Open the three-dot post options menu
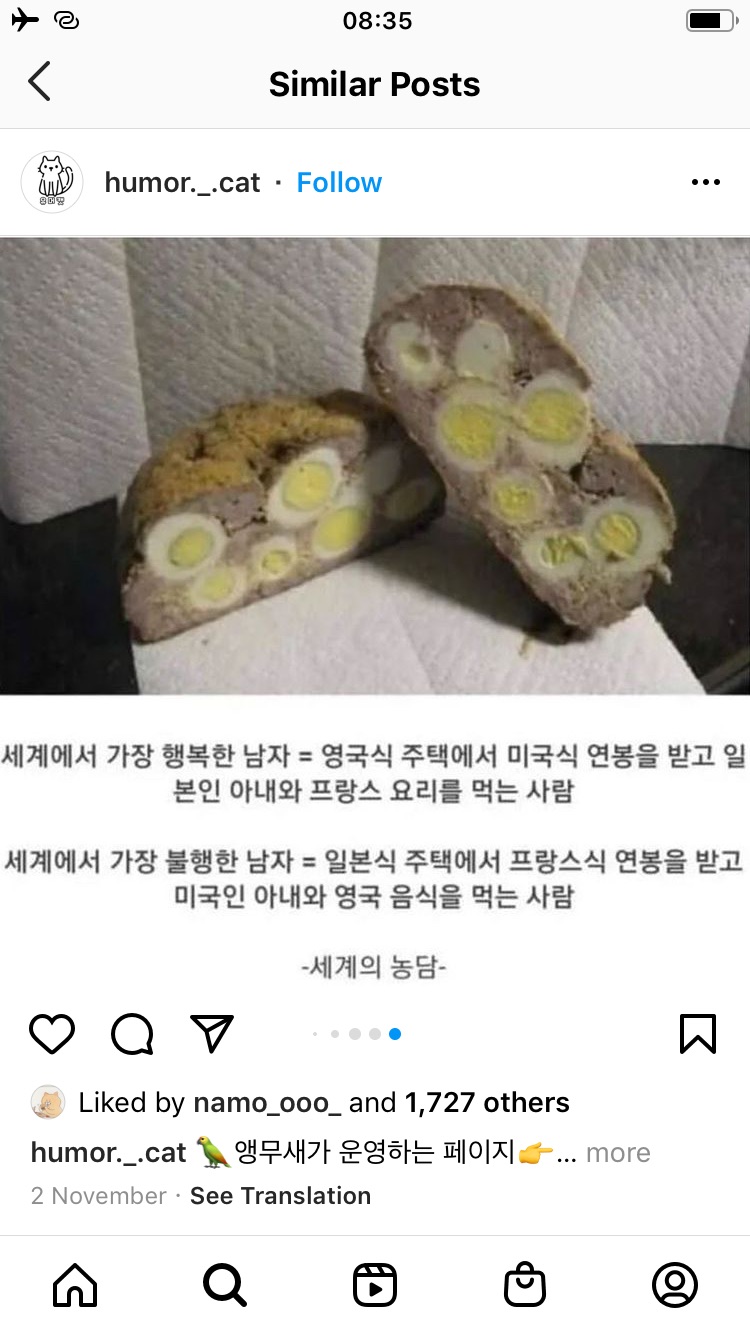This screenshot has height=1334, width=750. 706,182
